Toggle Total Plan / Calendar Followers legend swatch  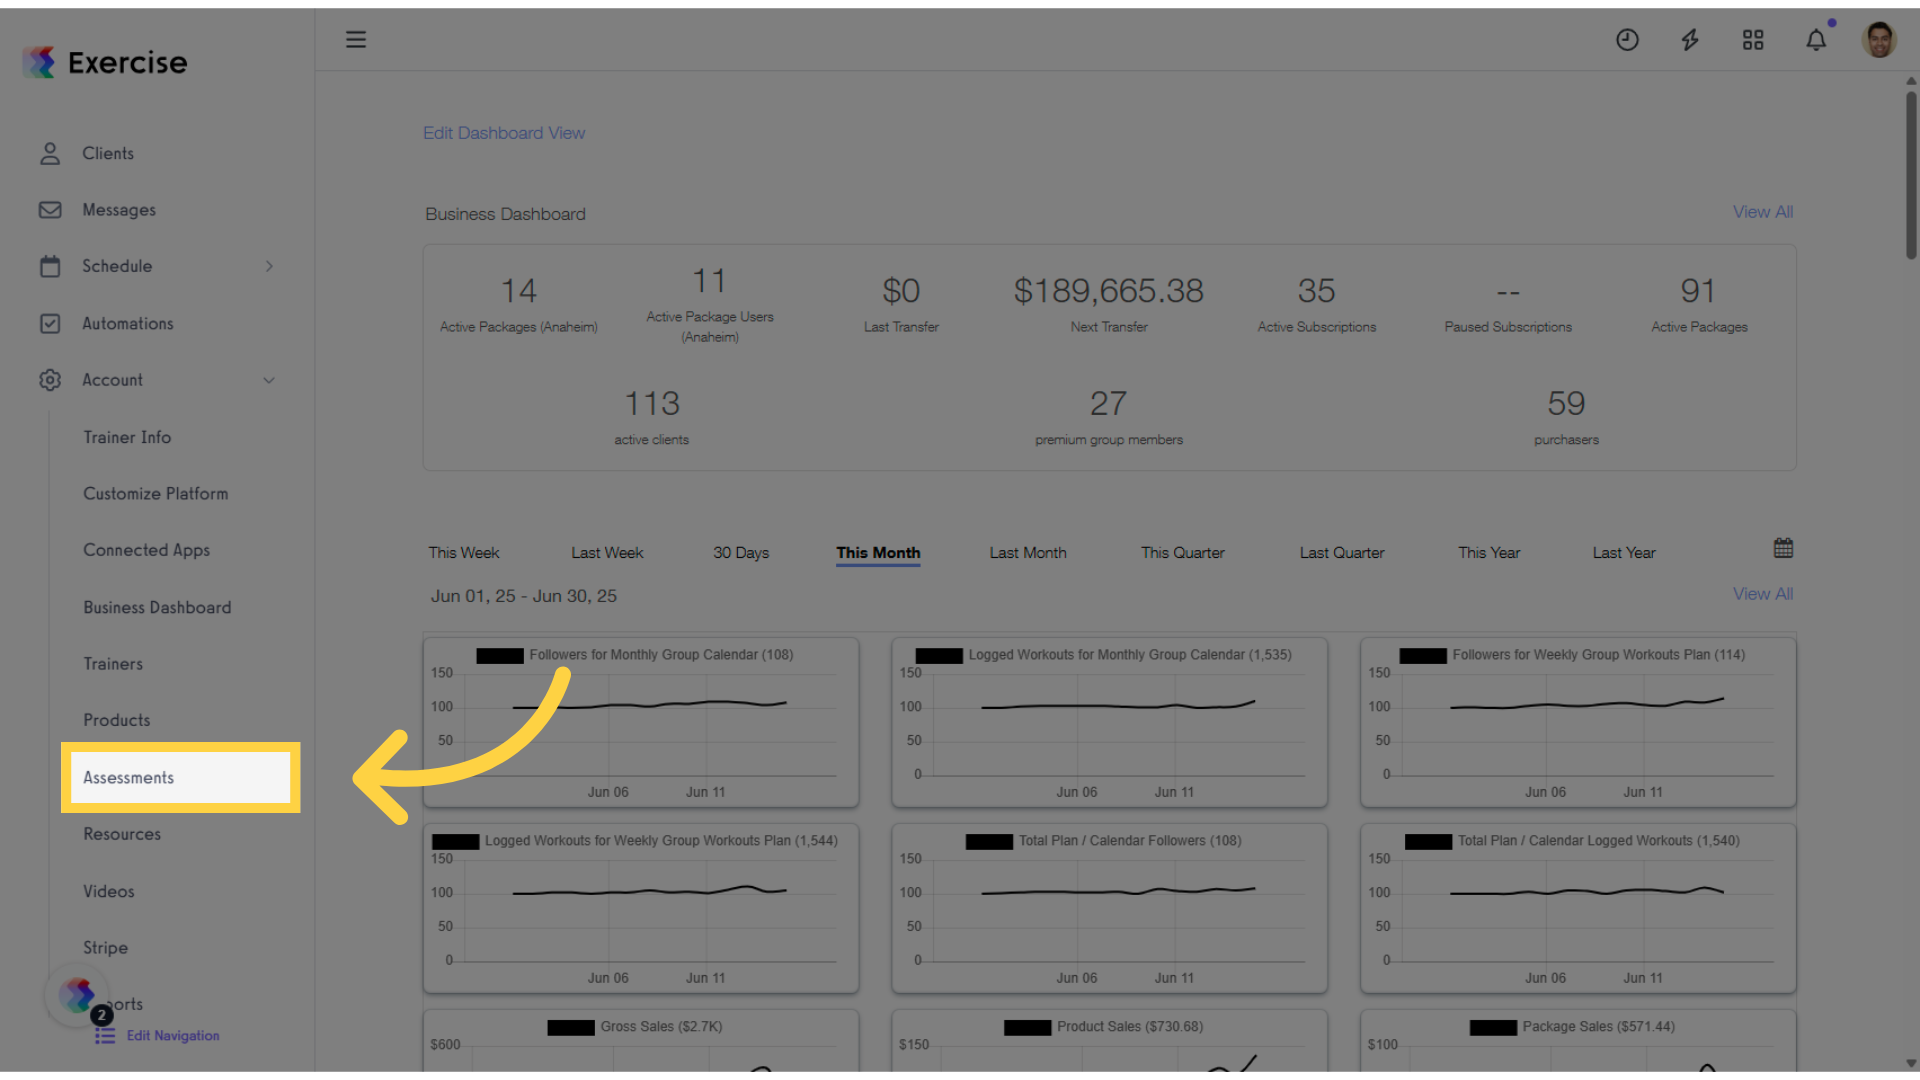990,842
